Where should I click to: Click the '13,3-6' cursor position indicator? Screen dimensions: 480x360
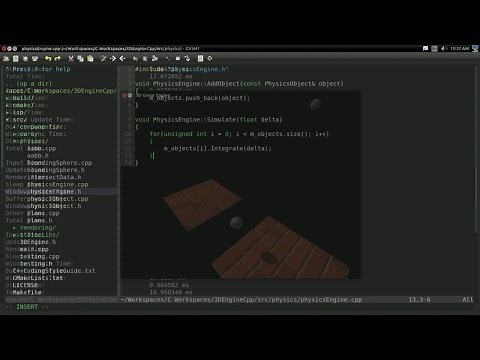point(419,300)
